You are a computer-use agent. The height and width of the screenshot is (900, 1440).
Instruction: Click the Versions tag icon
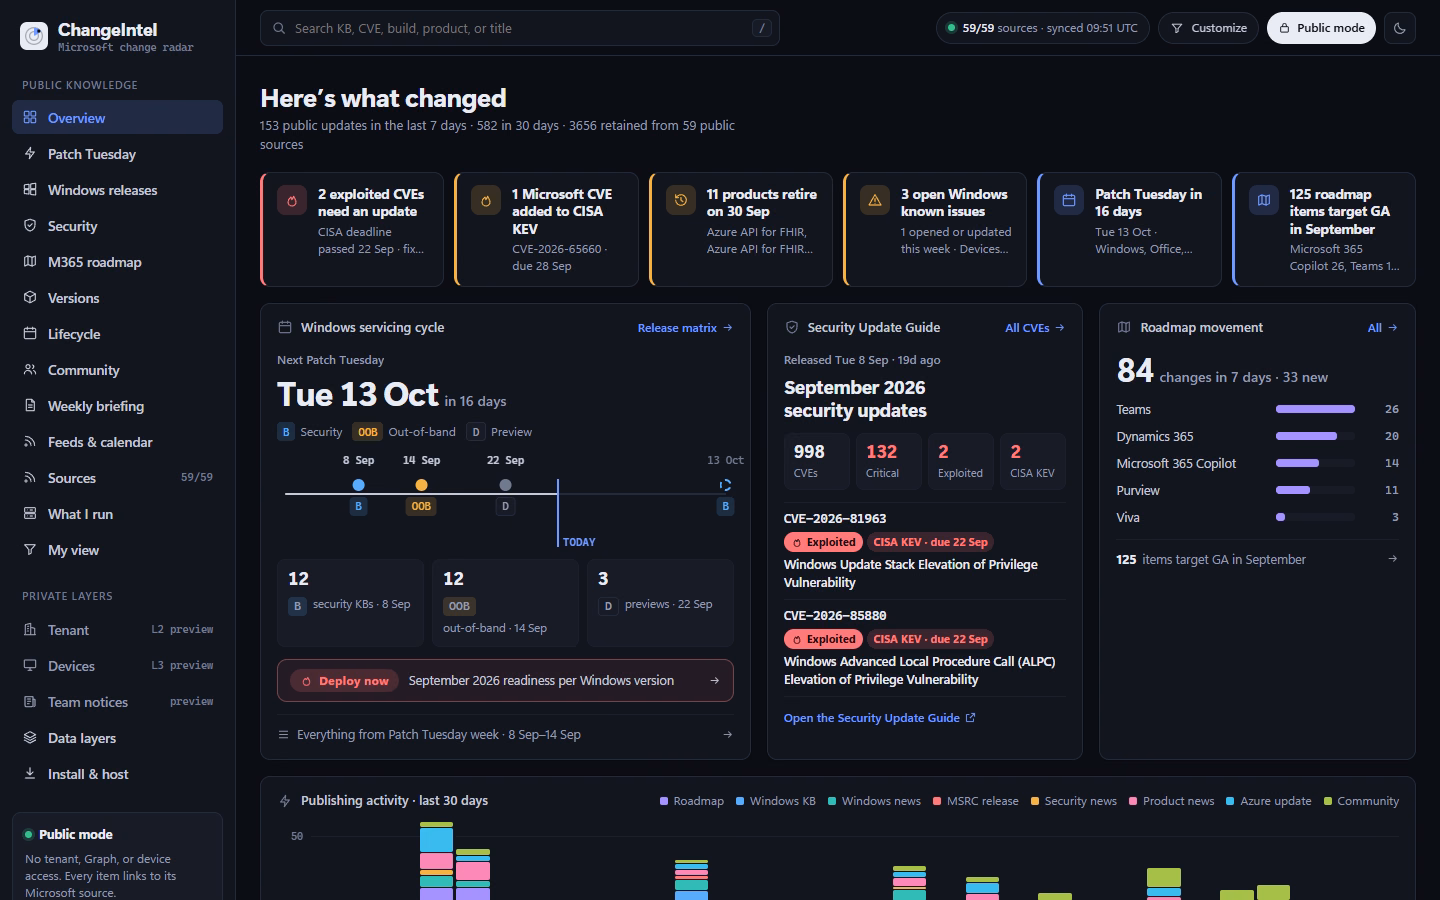coord(30,298)
